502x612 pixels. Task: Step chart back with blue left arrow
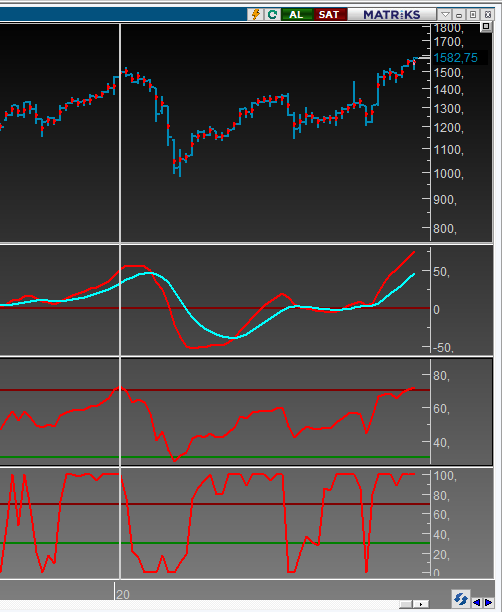[x=477, y=602]
